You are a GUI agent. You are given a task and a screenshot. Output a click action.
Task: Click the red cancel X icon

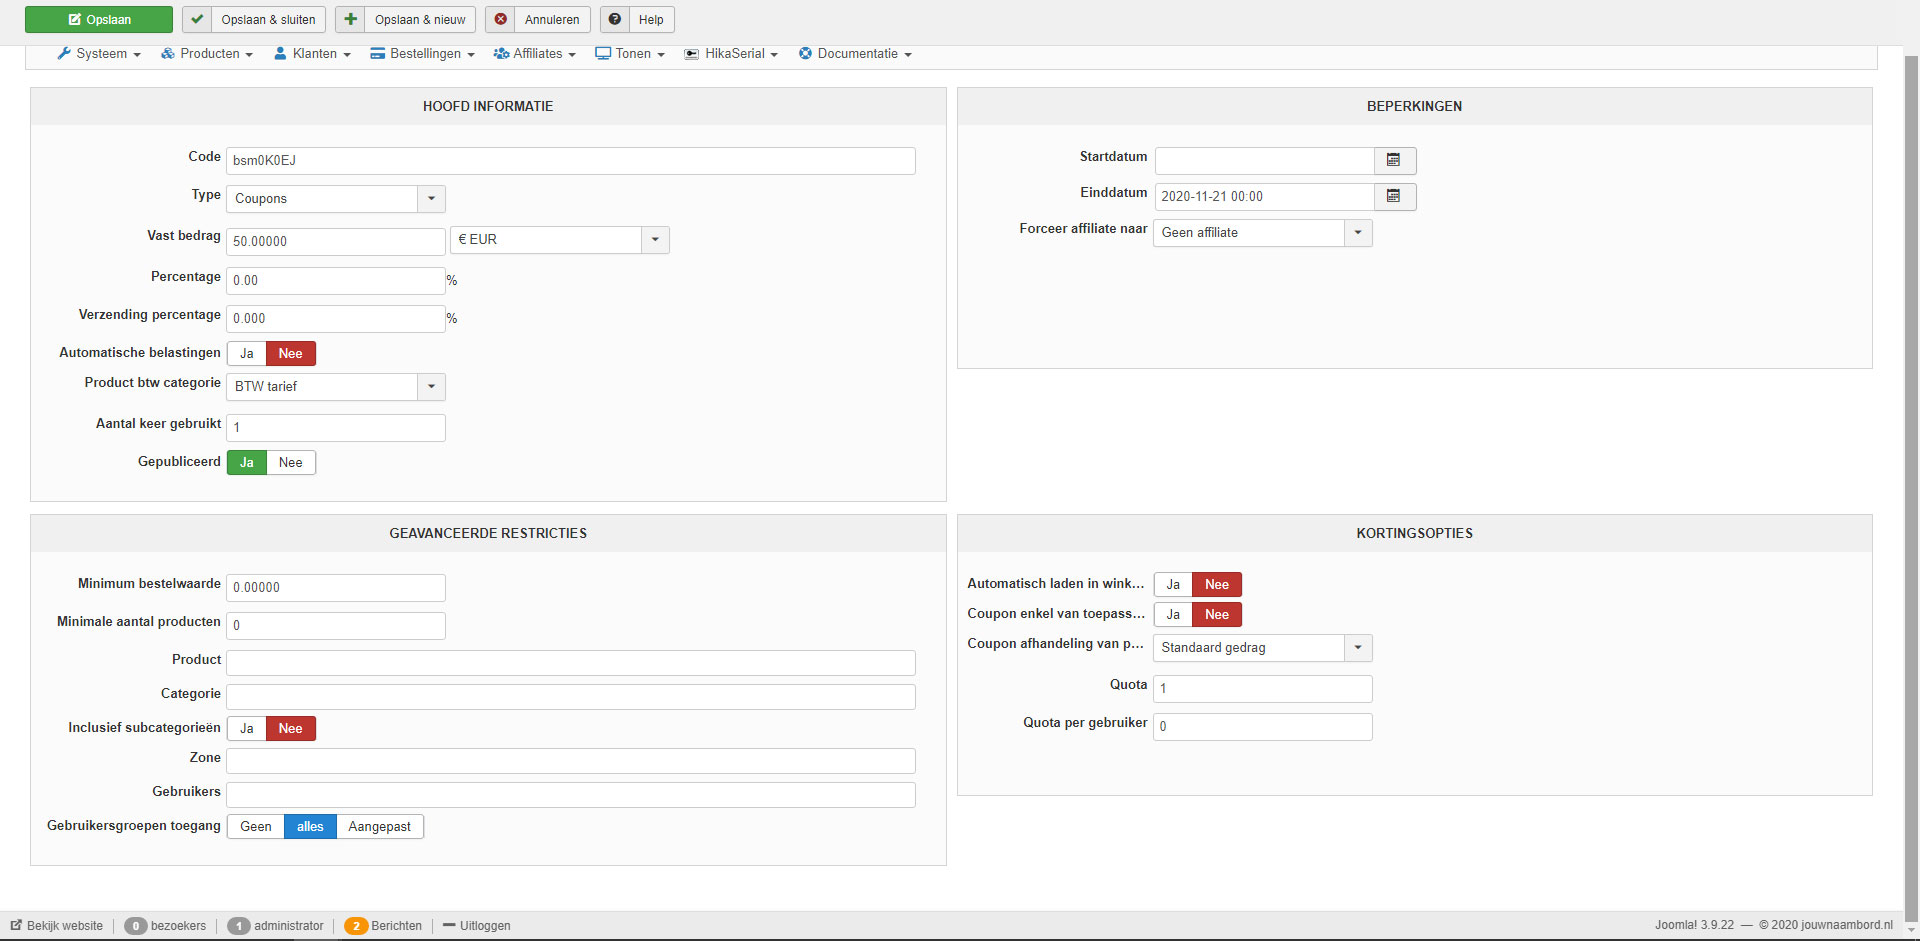tap(501, 19)
